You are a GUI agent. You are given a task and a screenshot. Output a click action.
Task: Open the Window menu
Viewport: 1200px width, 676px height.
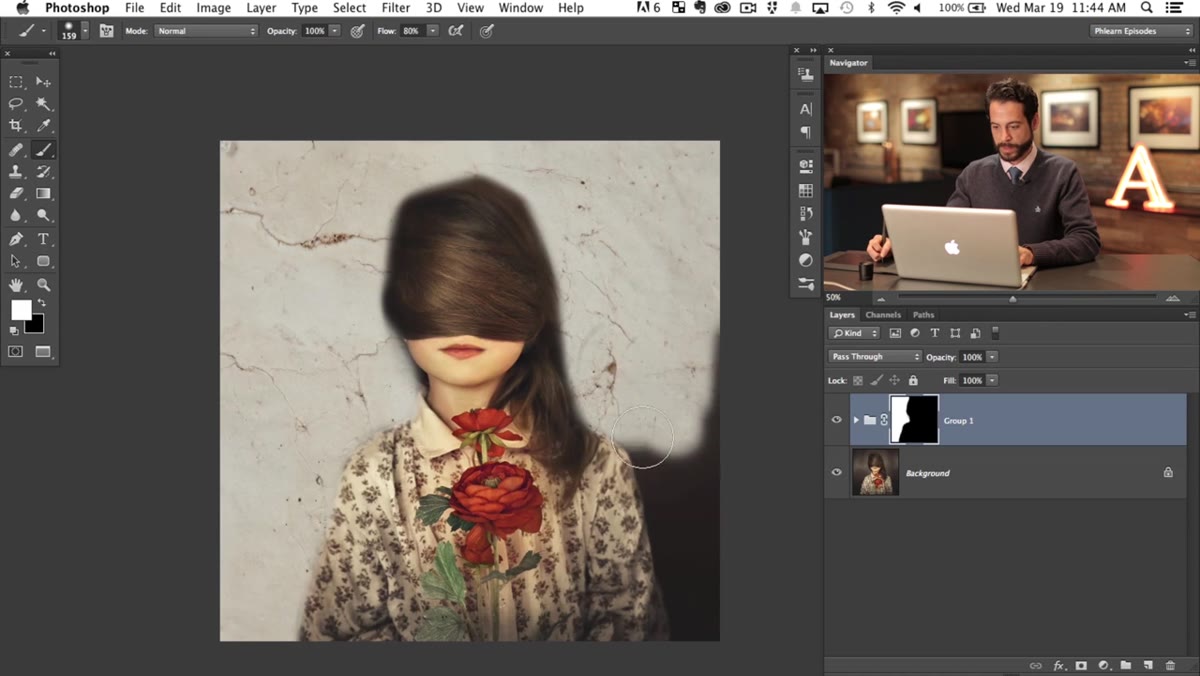(x=521, y=8)
